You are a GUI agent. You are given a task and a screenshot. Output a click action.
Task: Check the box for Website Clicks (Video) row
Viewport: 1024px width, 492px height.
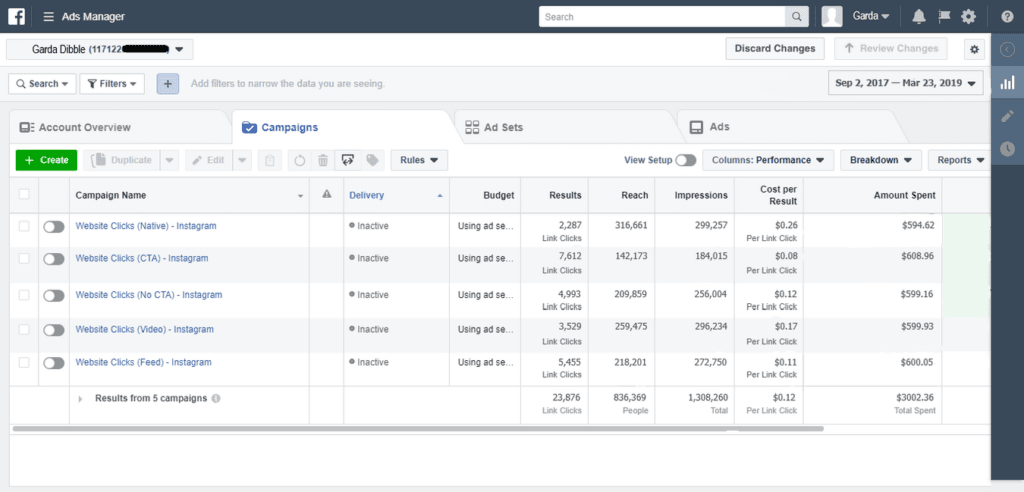[x=24, y=329]
